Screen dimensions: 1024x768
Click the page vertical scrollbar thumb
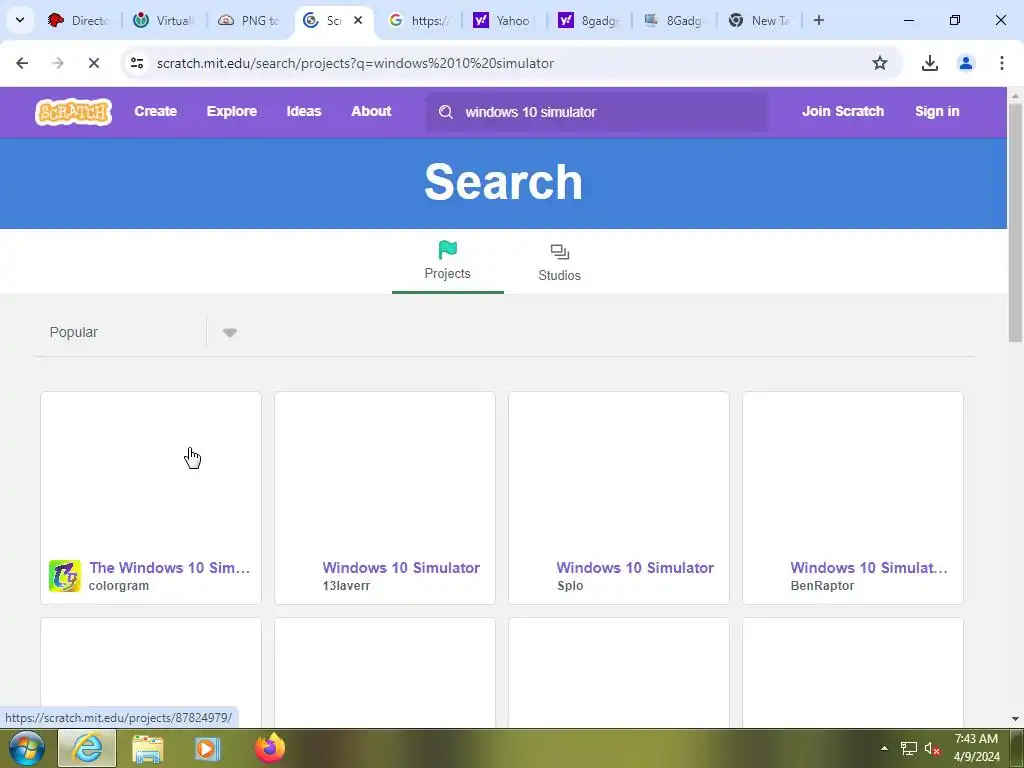(x=1015, y=222)
